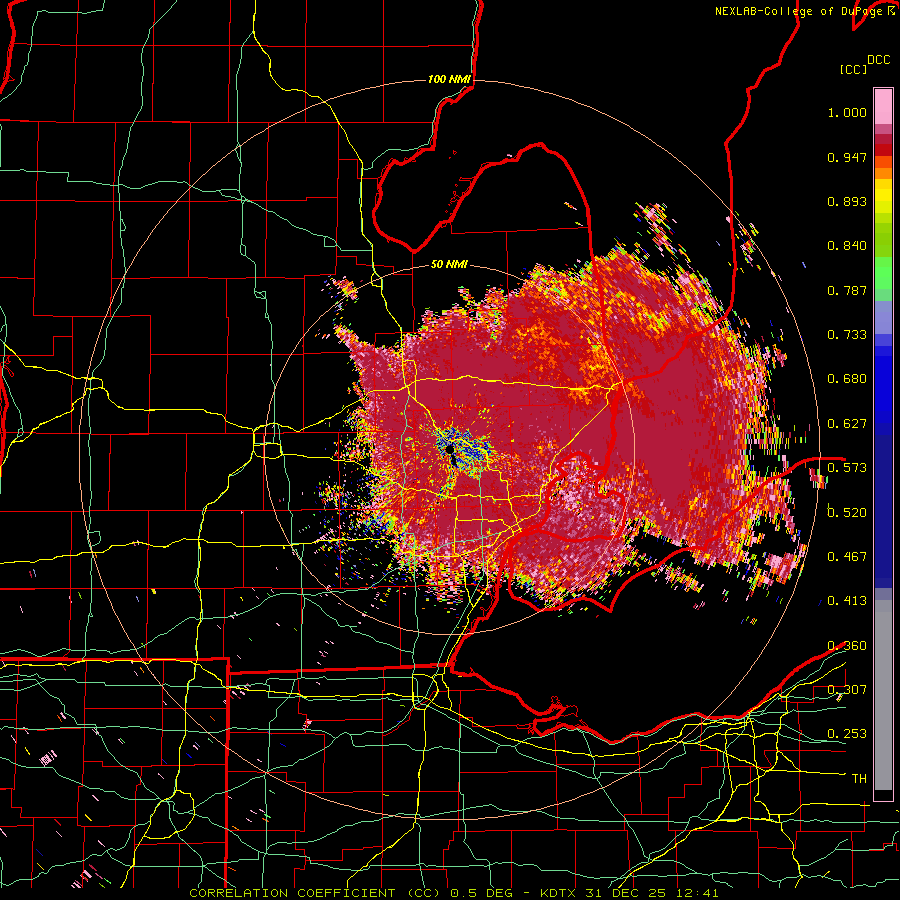The image size is (900, 900).
Task: Click the 50 NMI range ring label
Action: (x=449, y=265)
